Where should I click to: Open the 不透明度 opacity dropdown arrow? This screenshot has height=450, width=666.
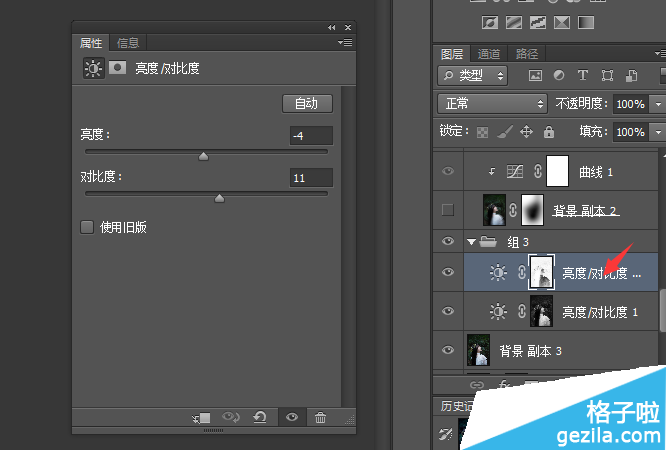pyautogui.click(x=657, y=104)
